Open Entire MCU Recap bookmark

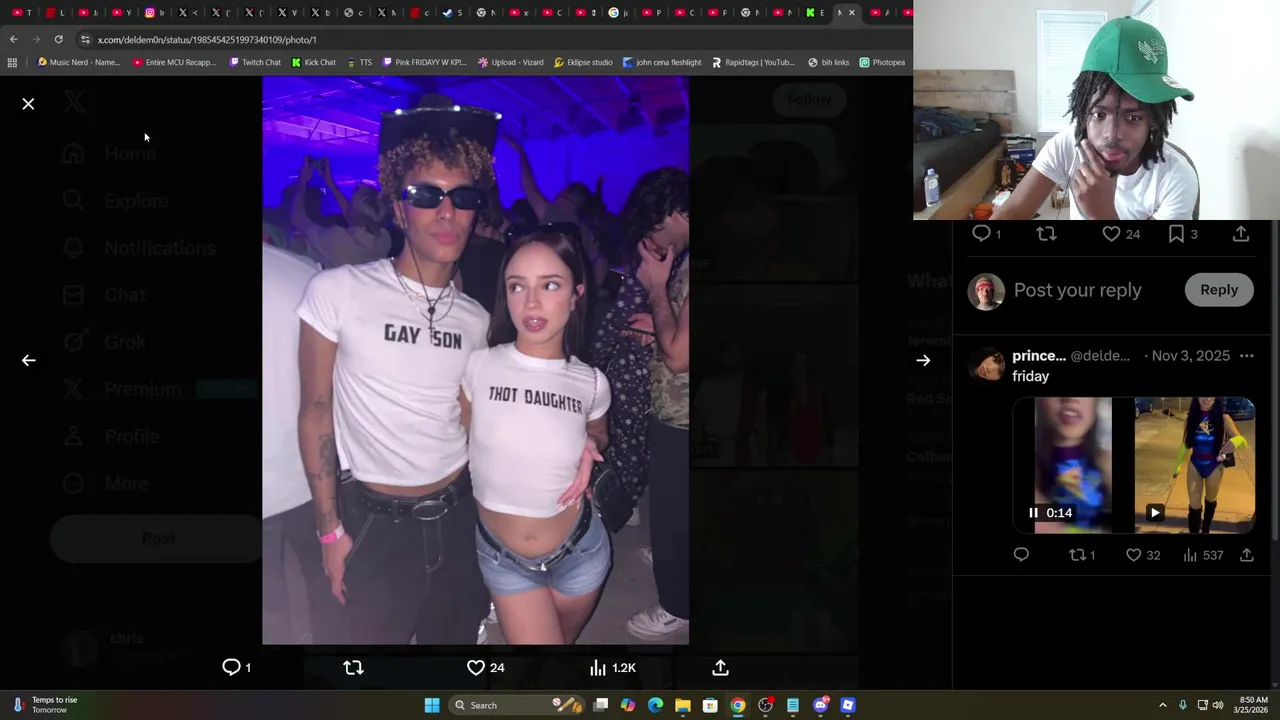[x=174, y=62]
